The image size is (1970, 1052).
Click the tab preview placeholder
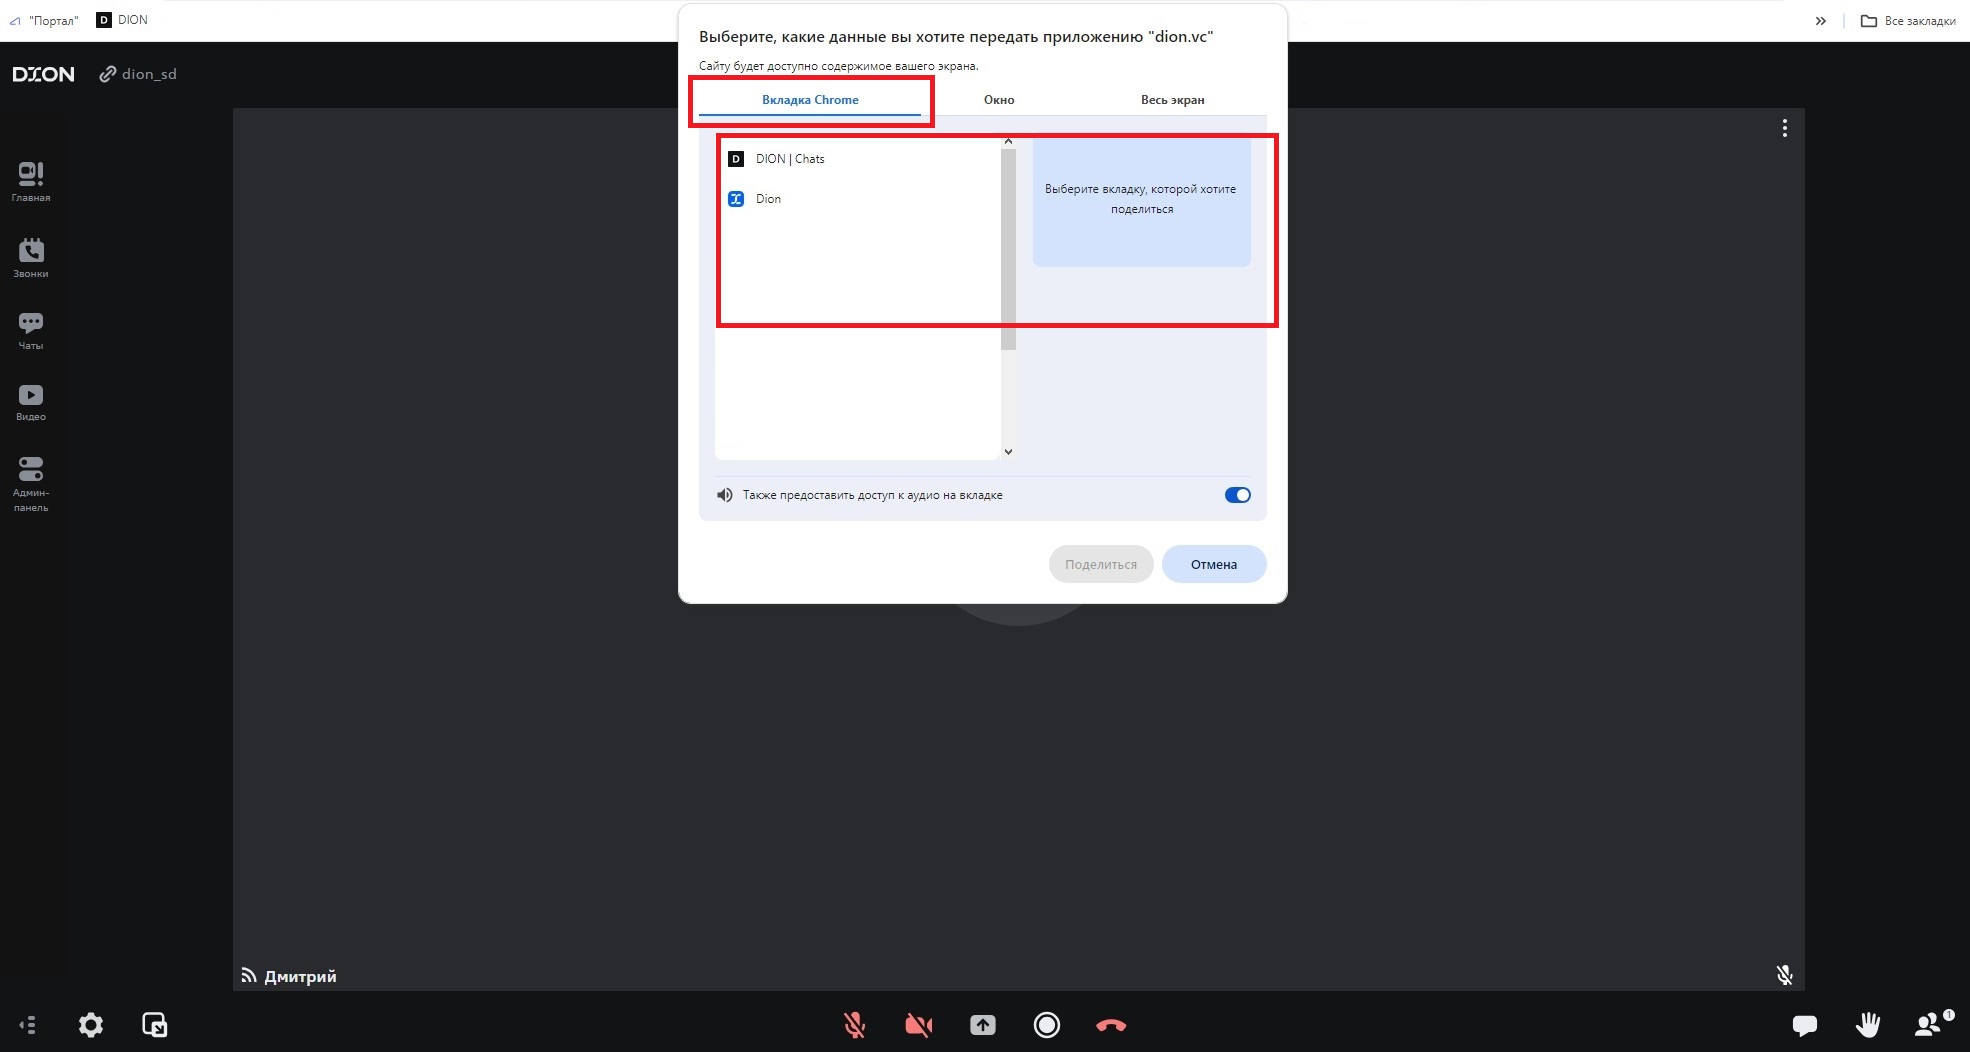tap(1141, 200)
